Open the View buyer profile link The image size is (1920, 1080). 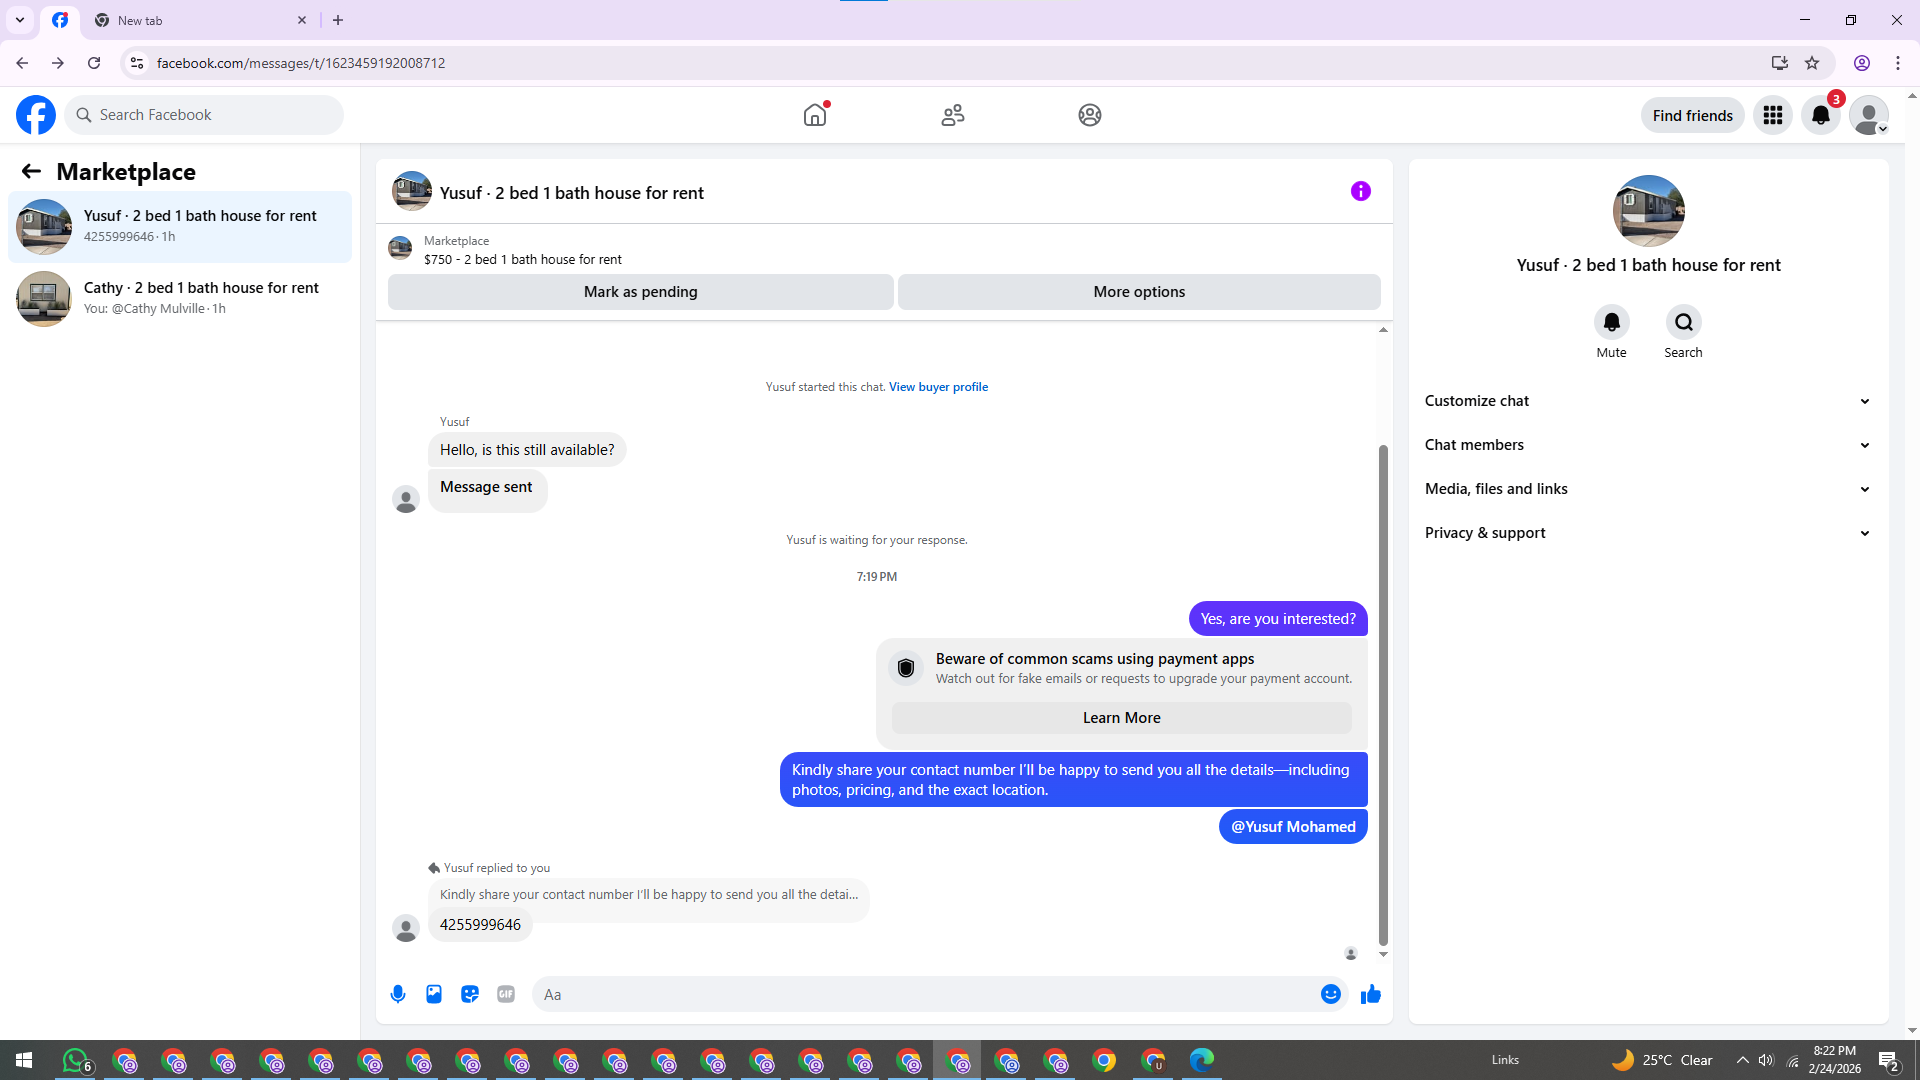pyautogui.click(x=938, y=387)
